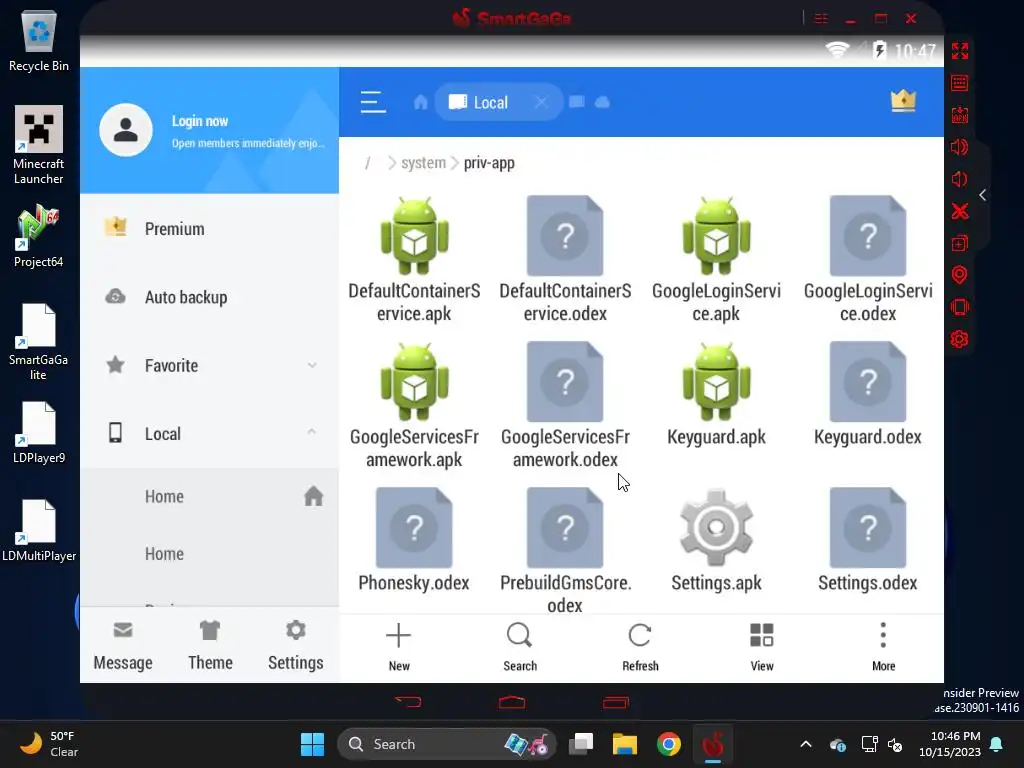This screenshot has width=1024, height=768.
Task: Open File Explorer from the taskbar
Action: (x=624, y=744)
